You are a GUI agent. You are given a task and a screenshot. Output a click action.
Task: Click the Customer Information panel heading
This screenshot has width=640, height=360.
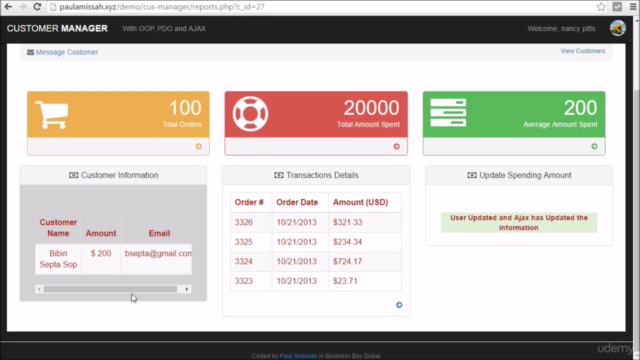click(x=113, y=175)
